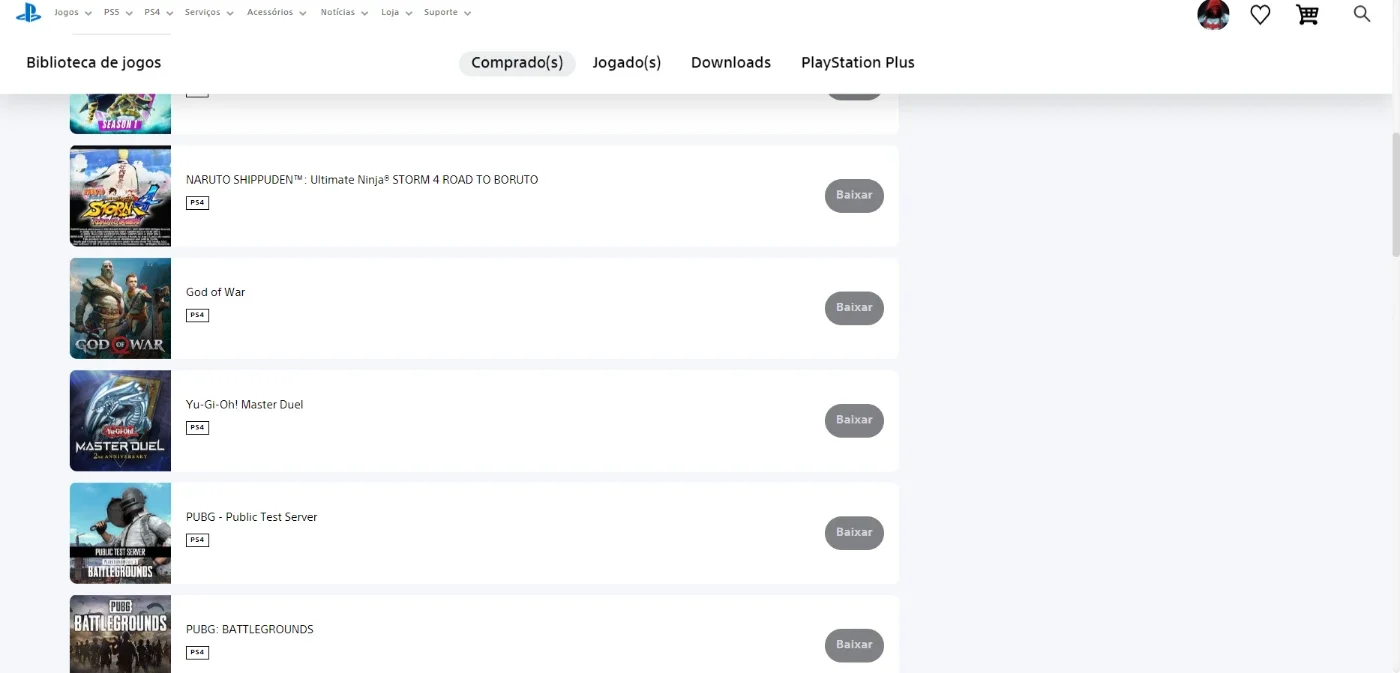
Task: Open the wishlist heart icon
Action: tap(1260, 14)
